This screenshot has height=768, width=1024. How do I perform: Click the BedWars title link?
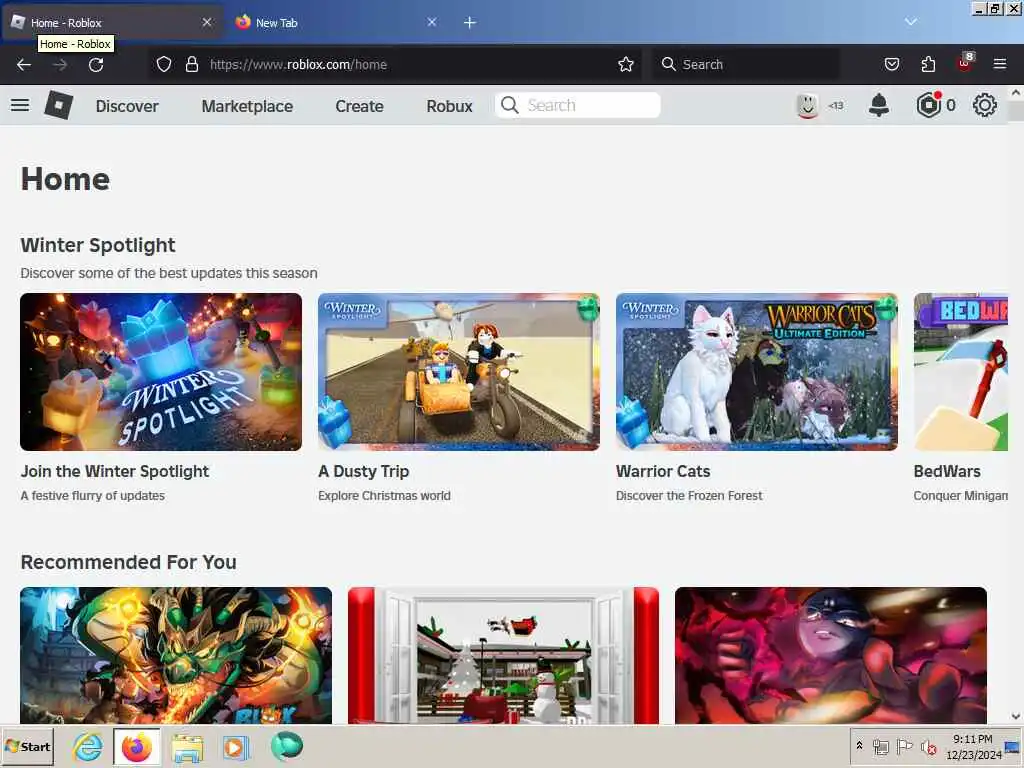click(x=947, y=471)
